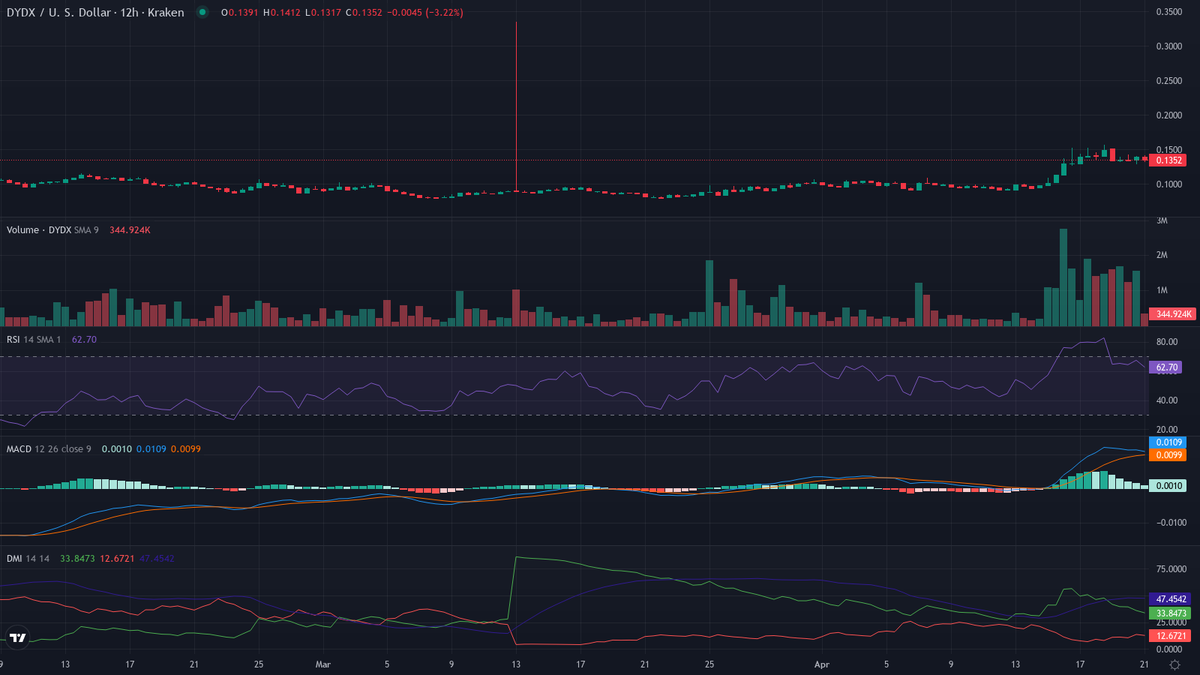
Task: Click the red -DI axis label 12.6721
Action: click(1171, 636)
